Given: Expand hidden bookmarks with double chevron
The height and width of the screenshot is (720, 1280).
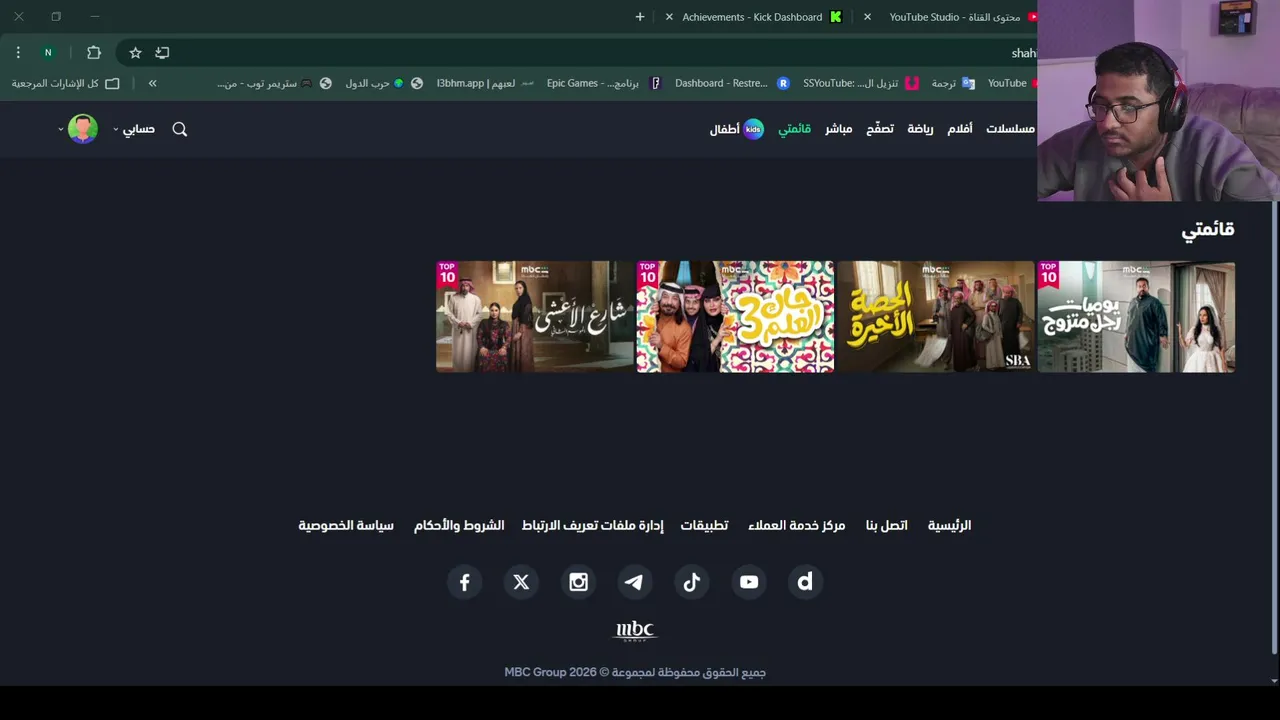Looking at the screenshot, I should tap(152, 83).
